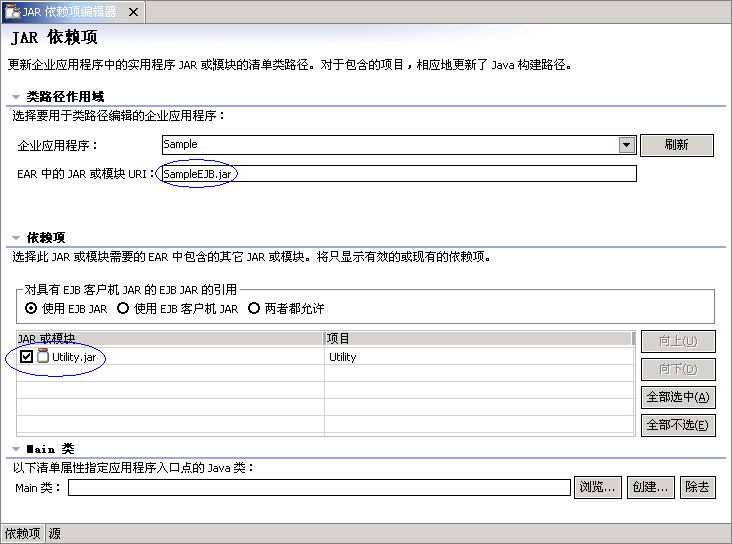This screenshot has height=544, width=732.
Task: Collapse the 类路径作用域 section
Action: point(16,97)
